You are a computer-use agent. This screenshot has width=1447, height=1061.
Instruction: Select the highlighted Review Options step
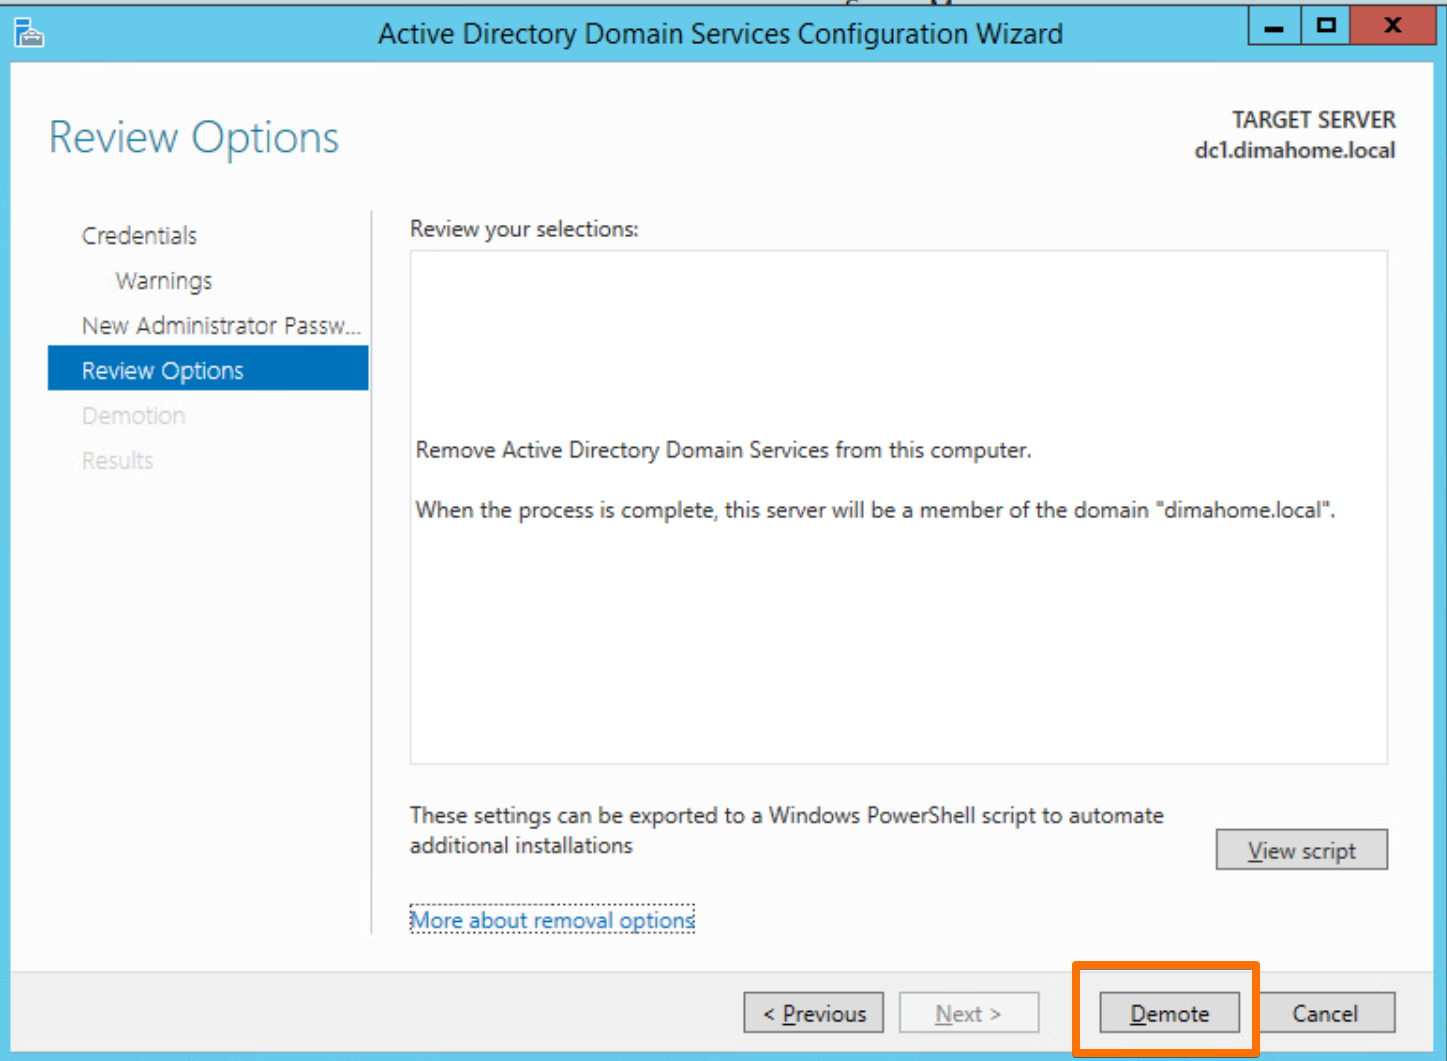(x=163, y=371)
